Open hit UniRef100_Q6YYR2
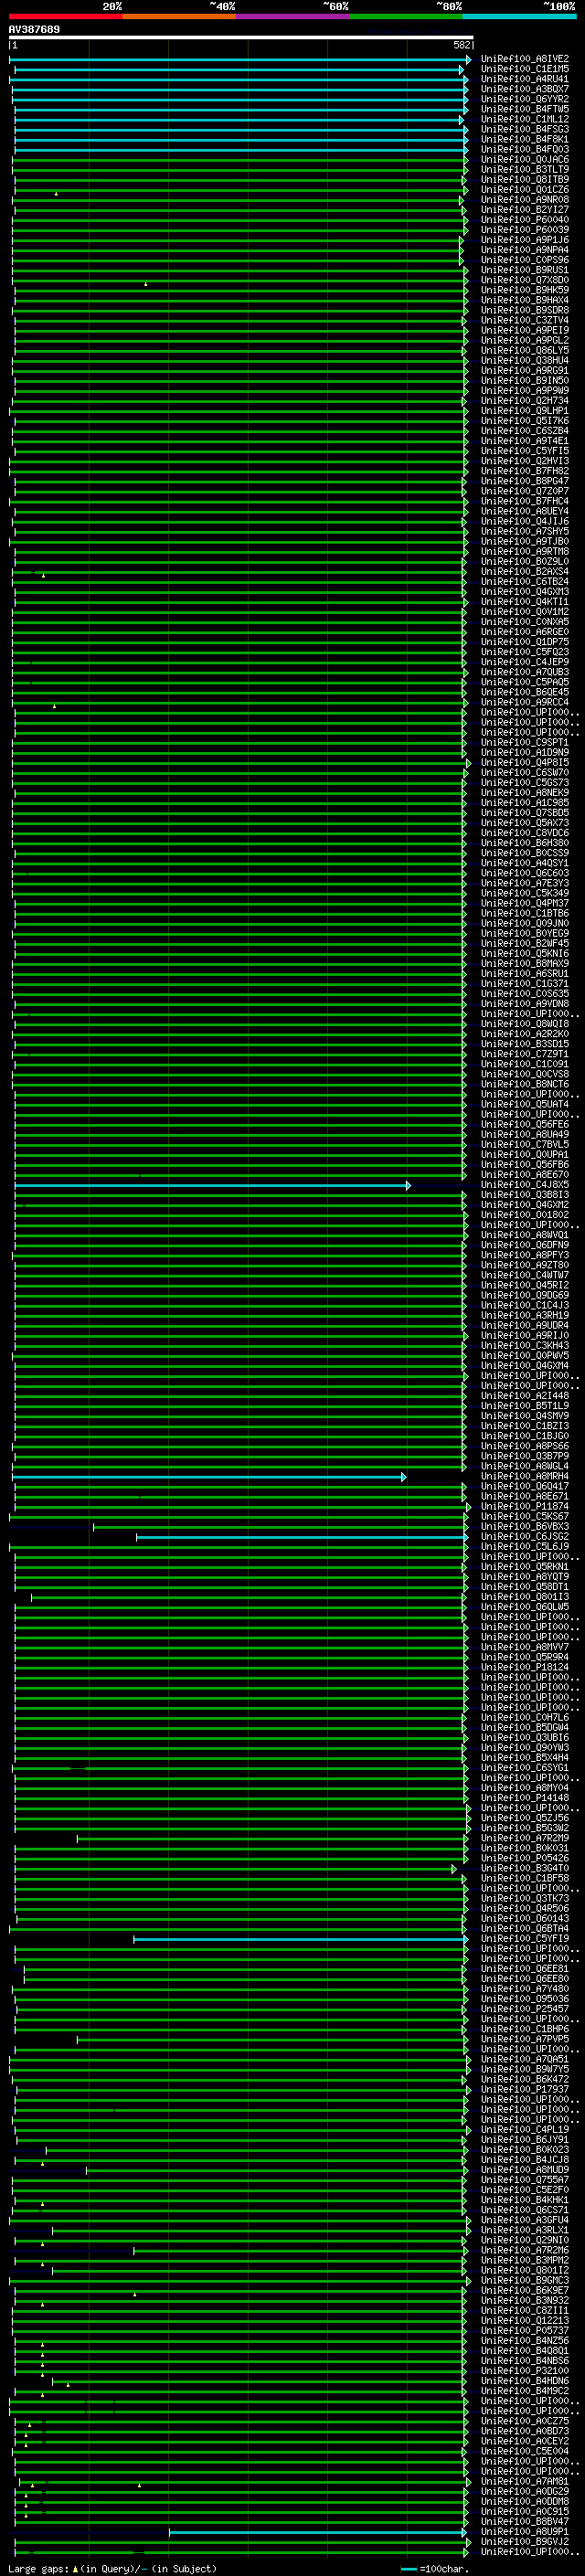The height and width of the screenshot is (2576, 585). [524, 99]
